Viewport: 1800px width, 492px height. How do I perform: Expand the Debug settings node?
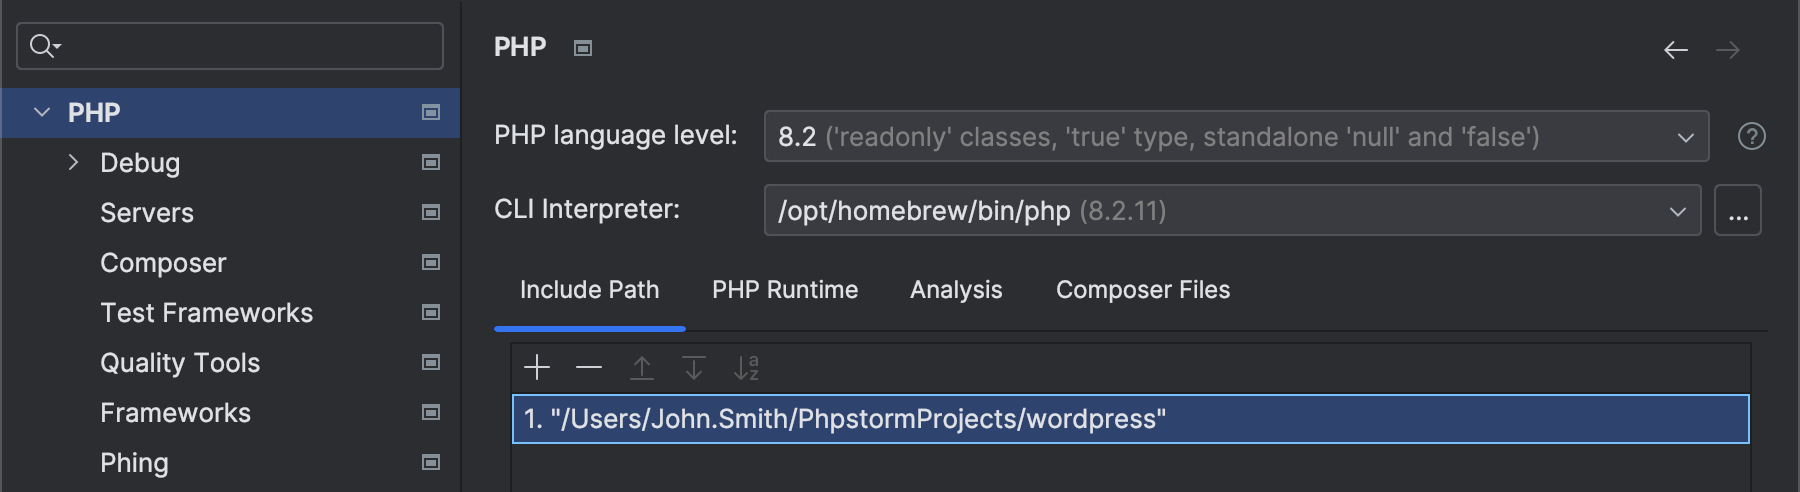click(x=73, y=162)
